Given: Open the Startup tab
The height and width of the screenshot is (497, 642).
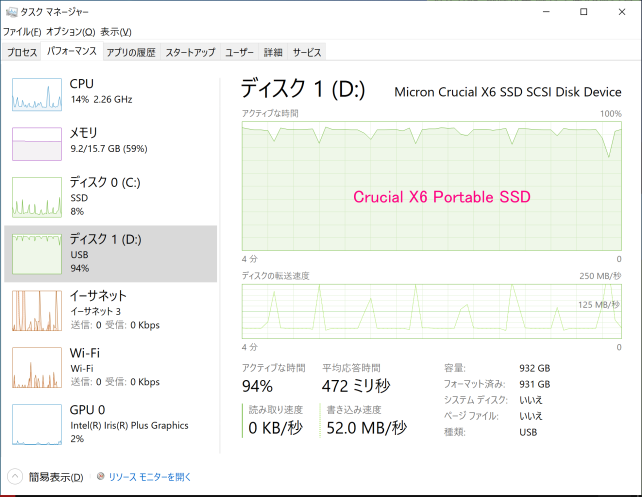Looking at the screenshot, I should tap(190, 51).
